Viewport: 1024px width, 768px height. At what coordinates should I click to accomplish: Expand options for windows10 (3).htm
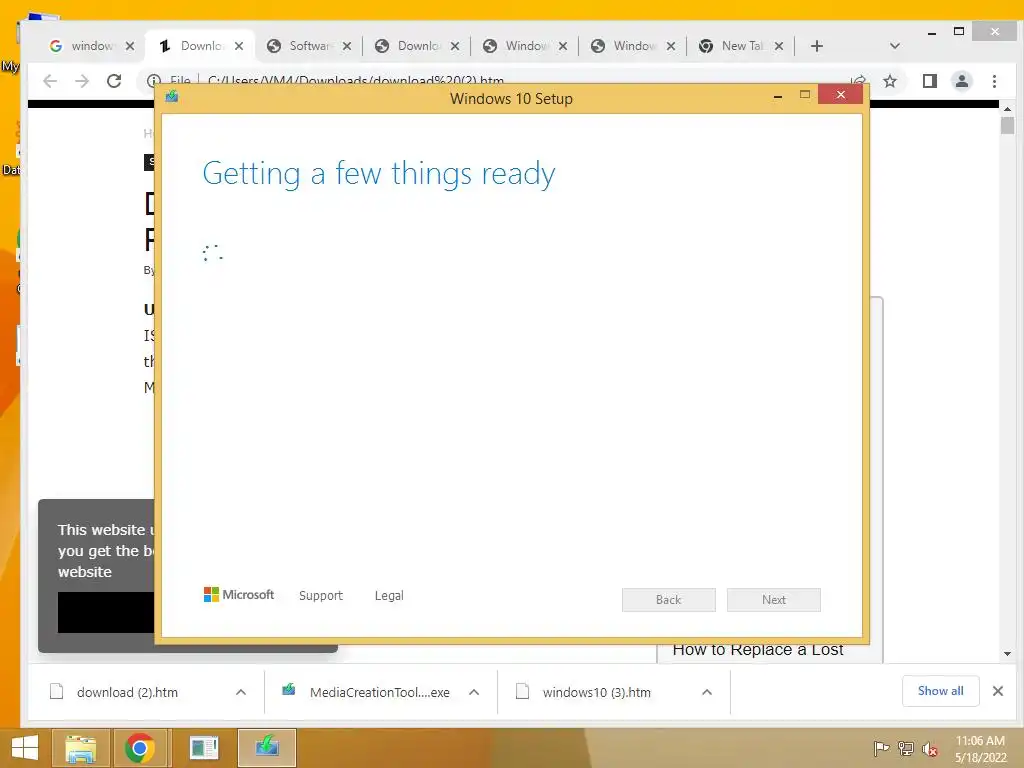707,692
